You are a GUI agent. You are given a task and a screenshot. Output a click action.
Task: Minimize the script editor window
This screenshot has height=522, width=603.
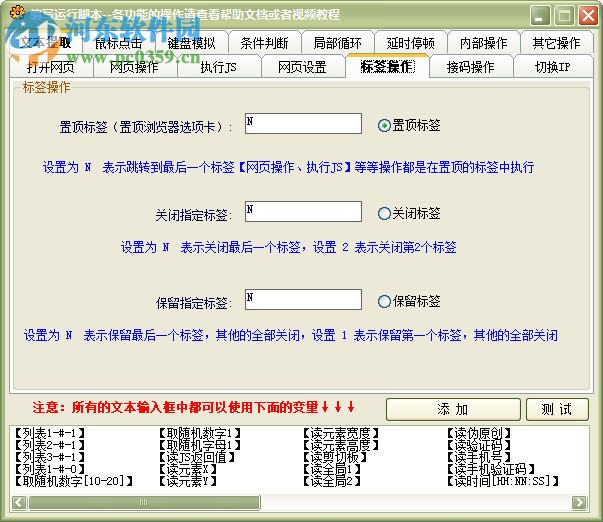point(540,15)
